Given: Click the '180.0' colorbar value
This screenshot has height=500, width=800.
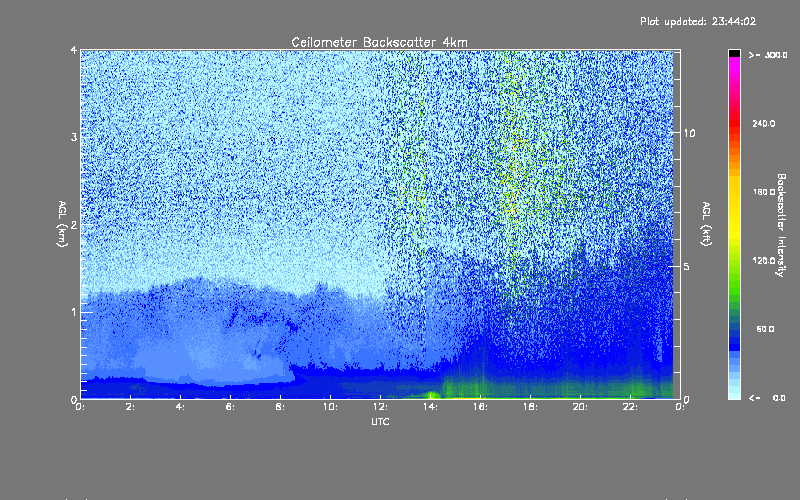Looking at the screenshot, I should (x=764, y=192).
